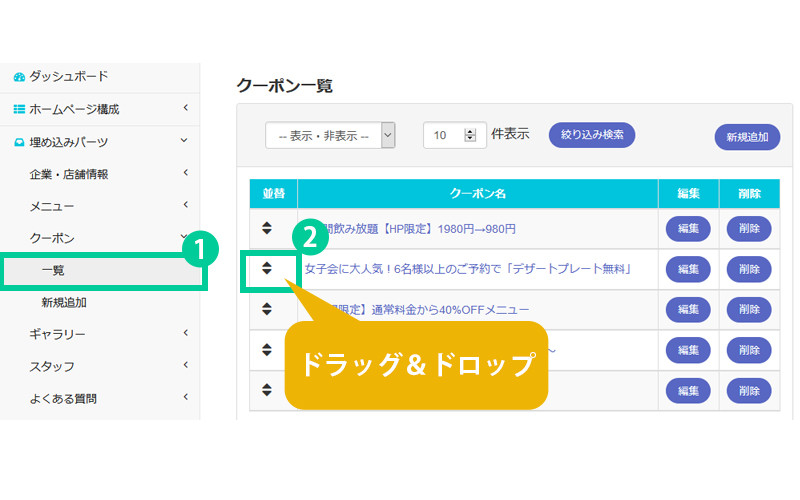Click the items-per-page number stepper
Viewport: 800px width, 500px height.
pos(471,135)
